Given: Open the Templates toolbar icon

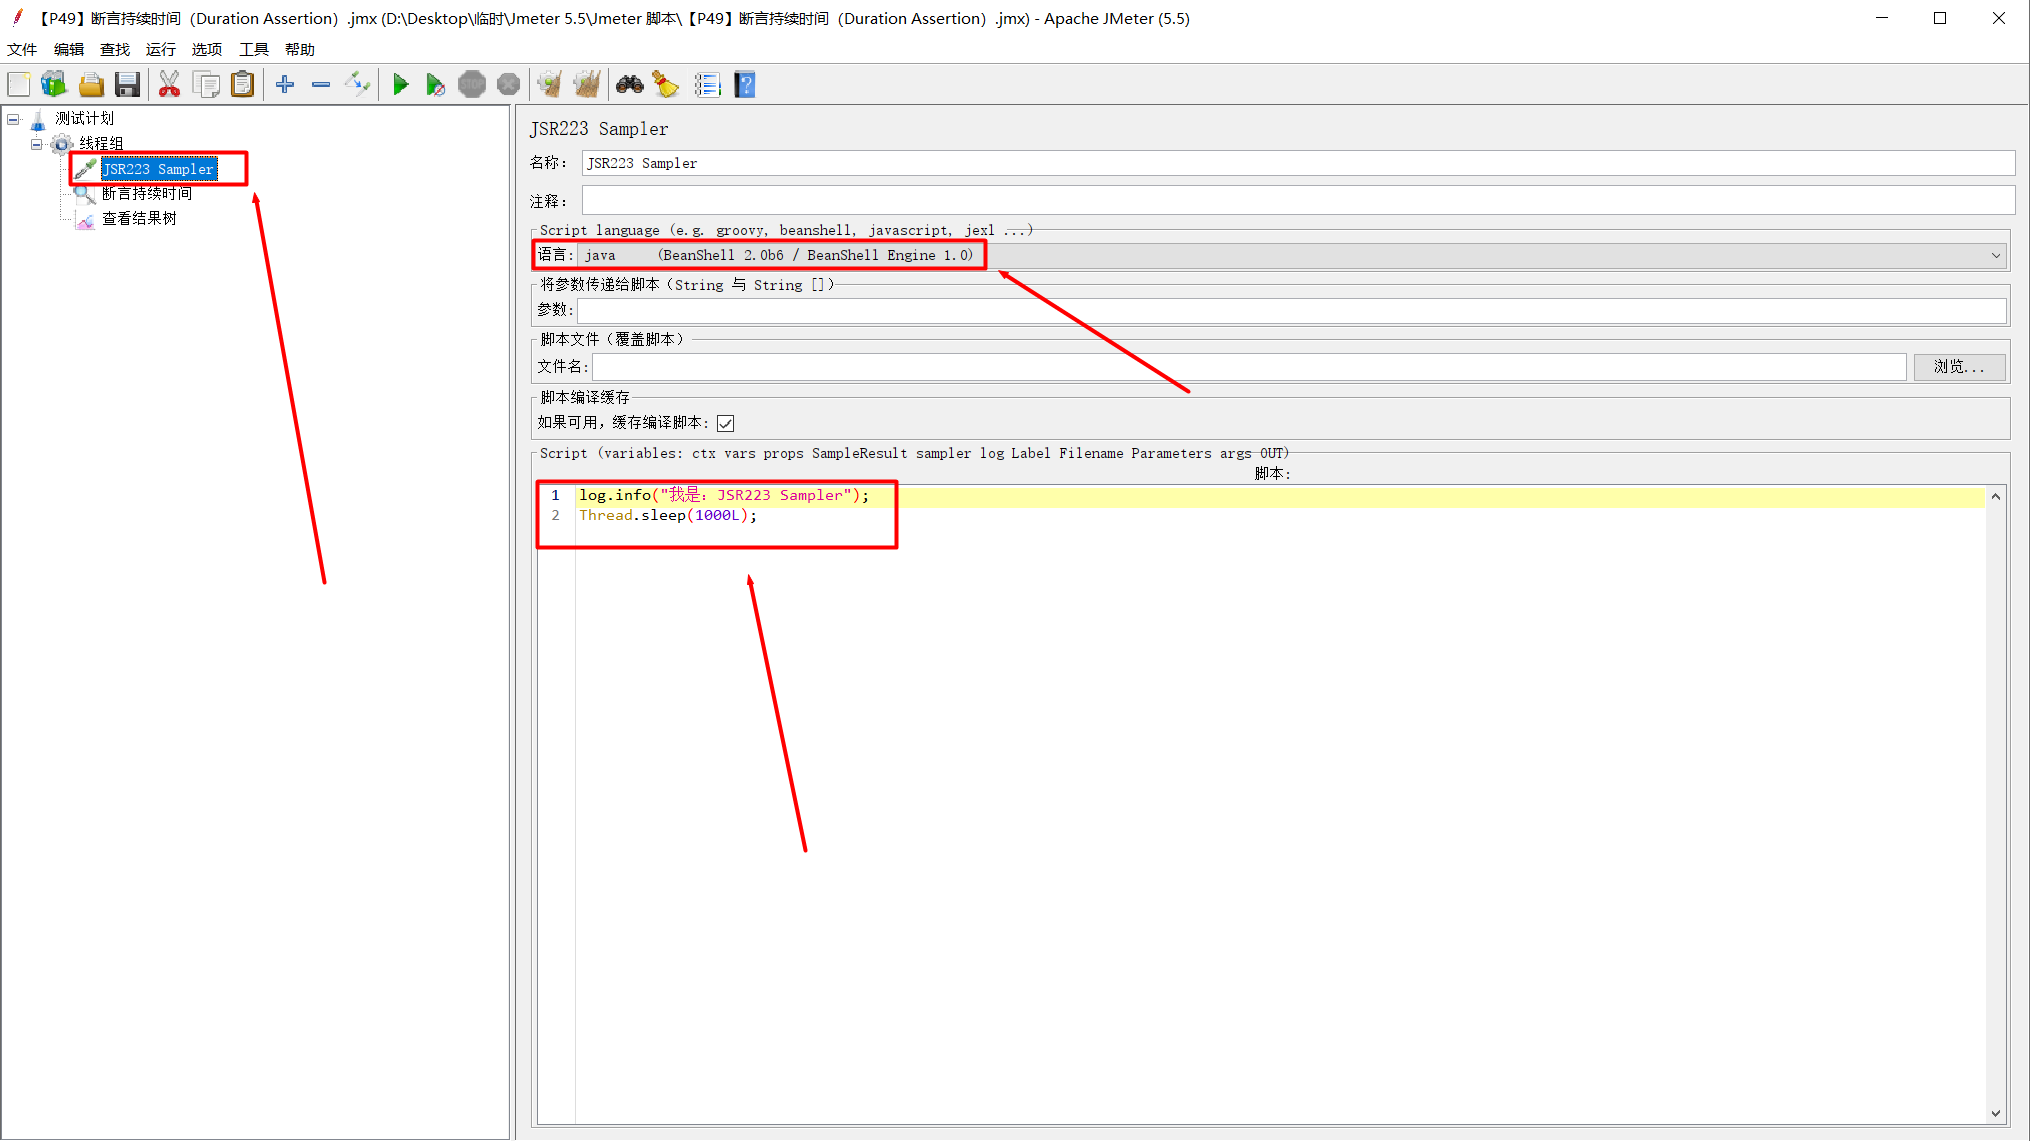Looking at the screenshot, I should coord(54,85).
